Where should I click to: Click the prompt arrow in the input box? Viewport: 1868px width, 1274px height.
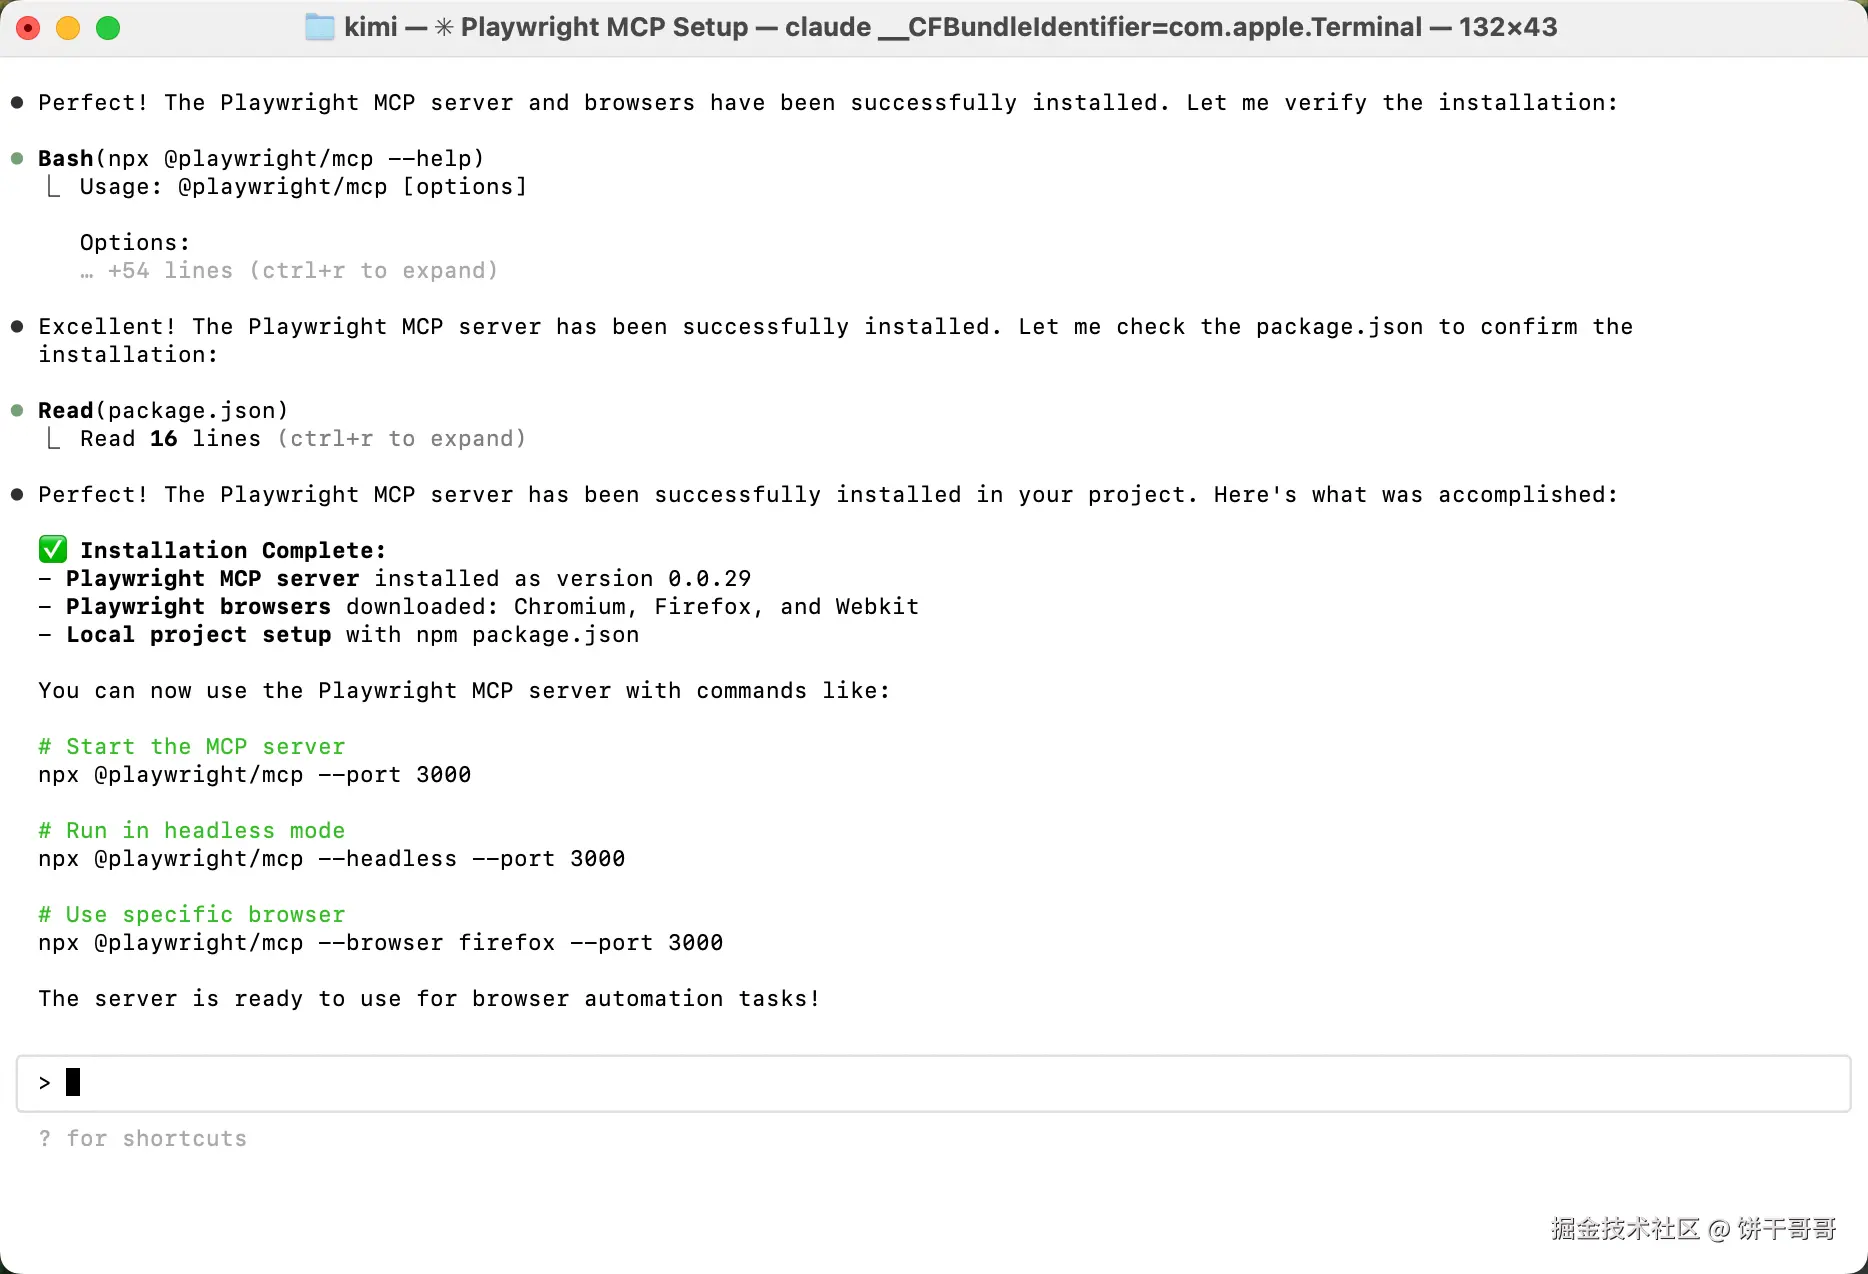click(x=44, y=1082)
